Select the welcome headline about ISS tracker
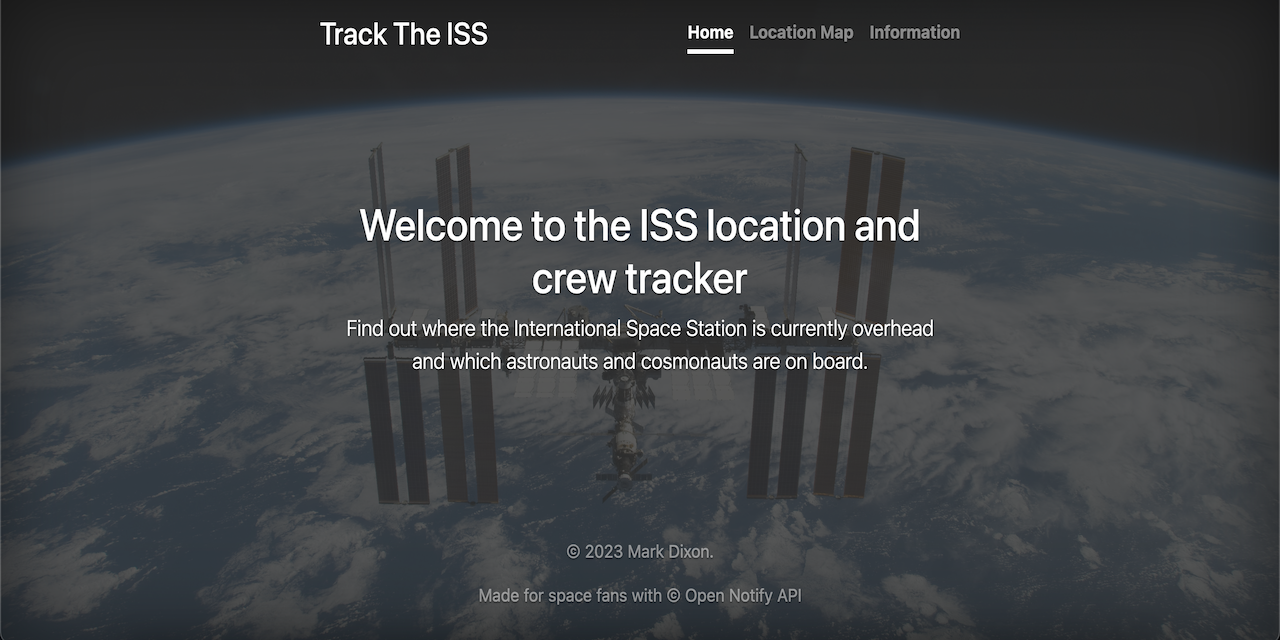 click(640, 252)
